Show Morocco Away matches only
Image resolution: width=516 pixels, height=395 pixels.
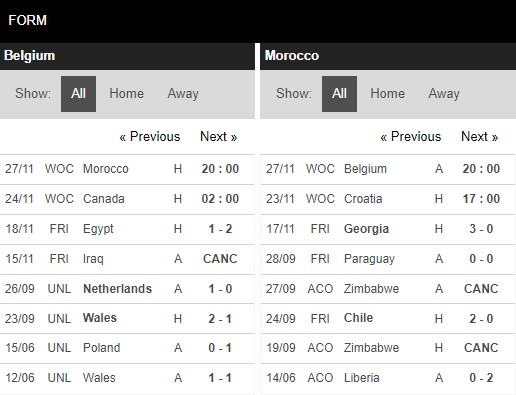pos(444,94)
